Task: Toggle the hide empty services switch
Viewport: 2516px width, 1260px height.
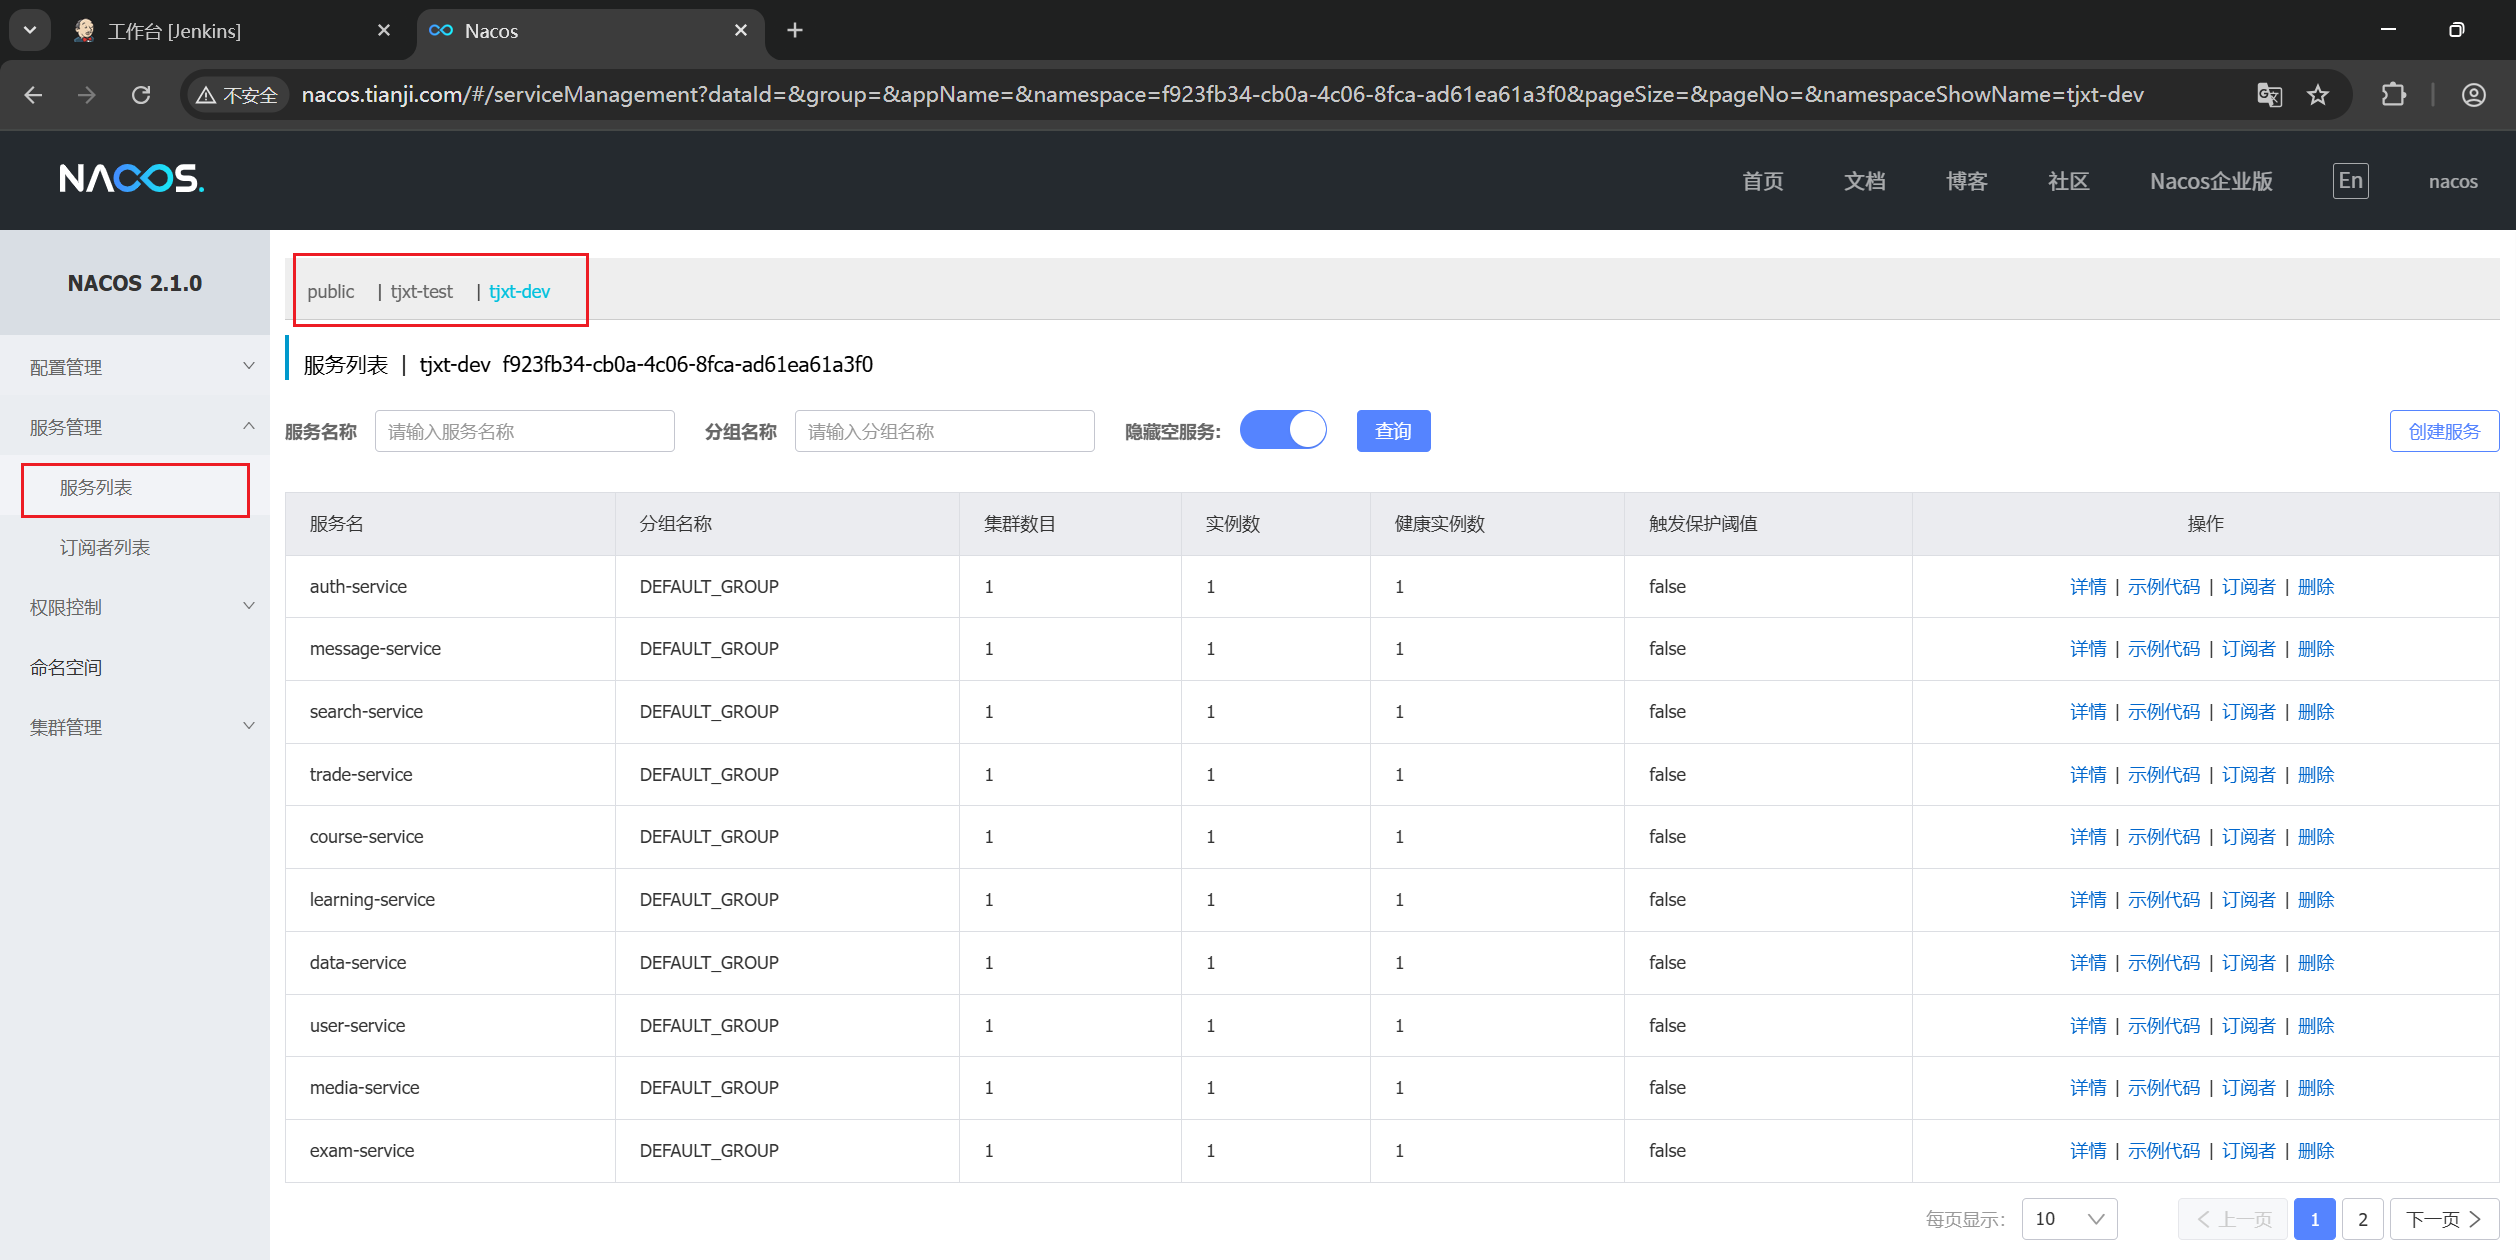Action: (x=1283, y=430)
